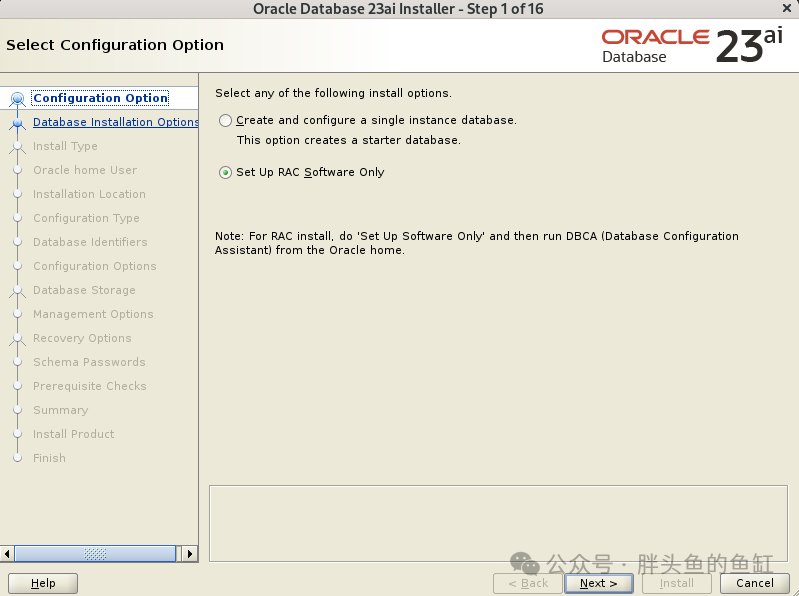Click the Schema Passwords step text
Screen dimensions: 799x596
click(89, 362)
